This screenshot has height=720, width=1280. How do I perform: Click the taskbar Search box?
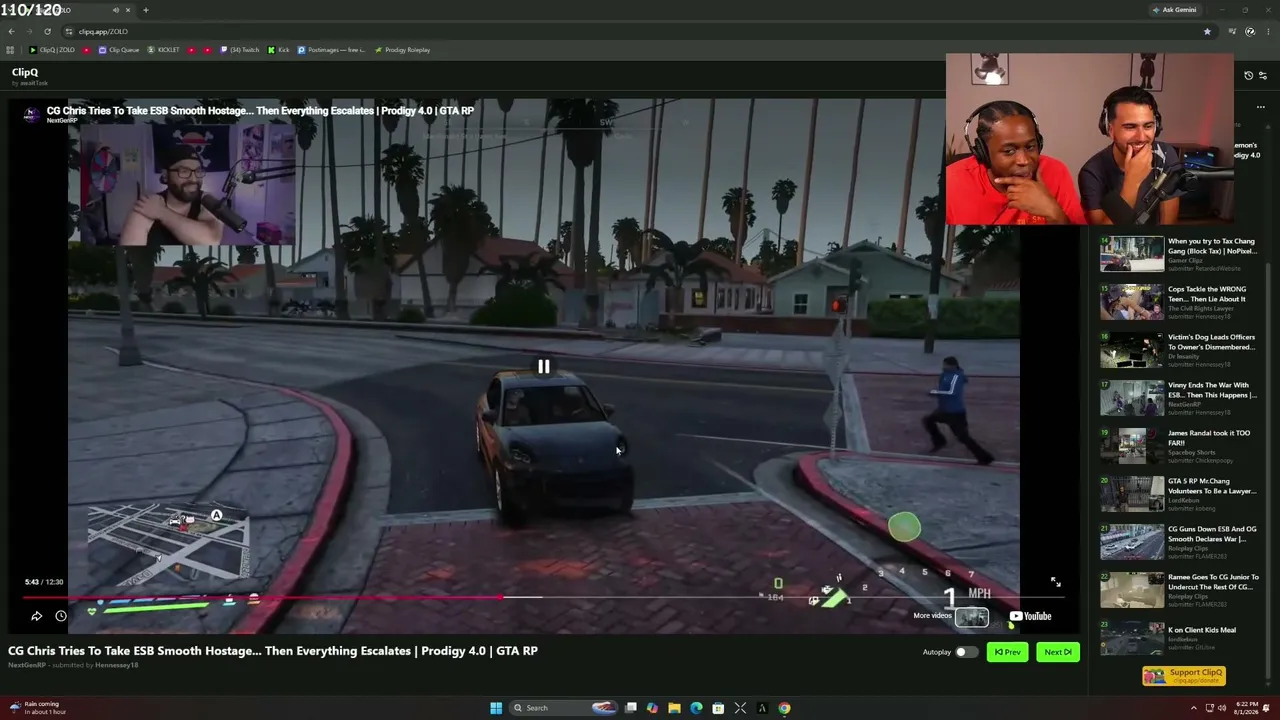coord(563,708)
